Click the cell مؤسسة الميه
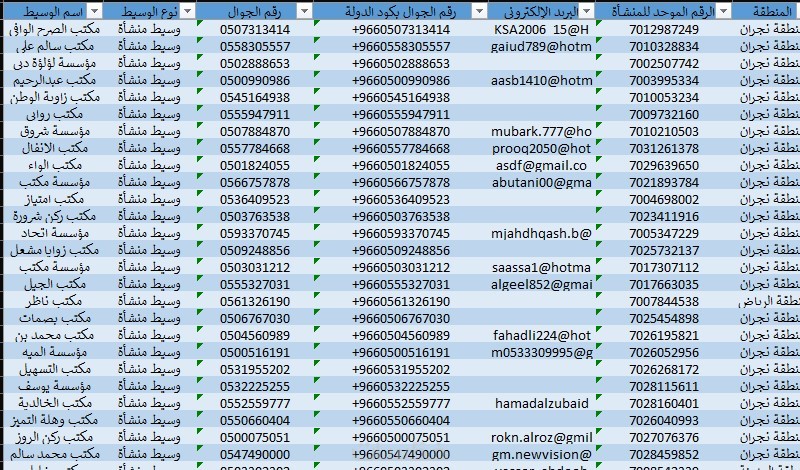800x470 pixels. tap(53, 353)
